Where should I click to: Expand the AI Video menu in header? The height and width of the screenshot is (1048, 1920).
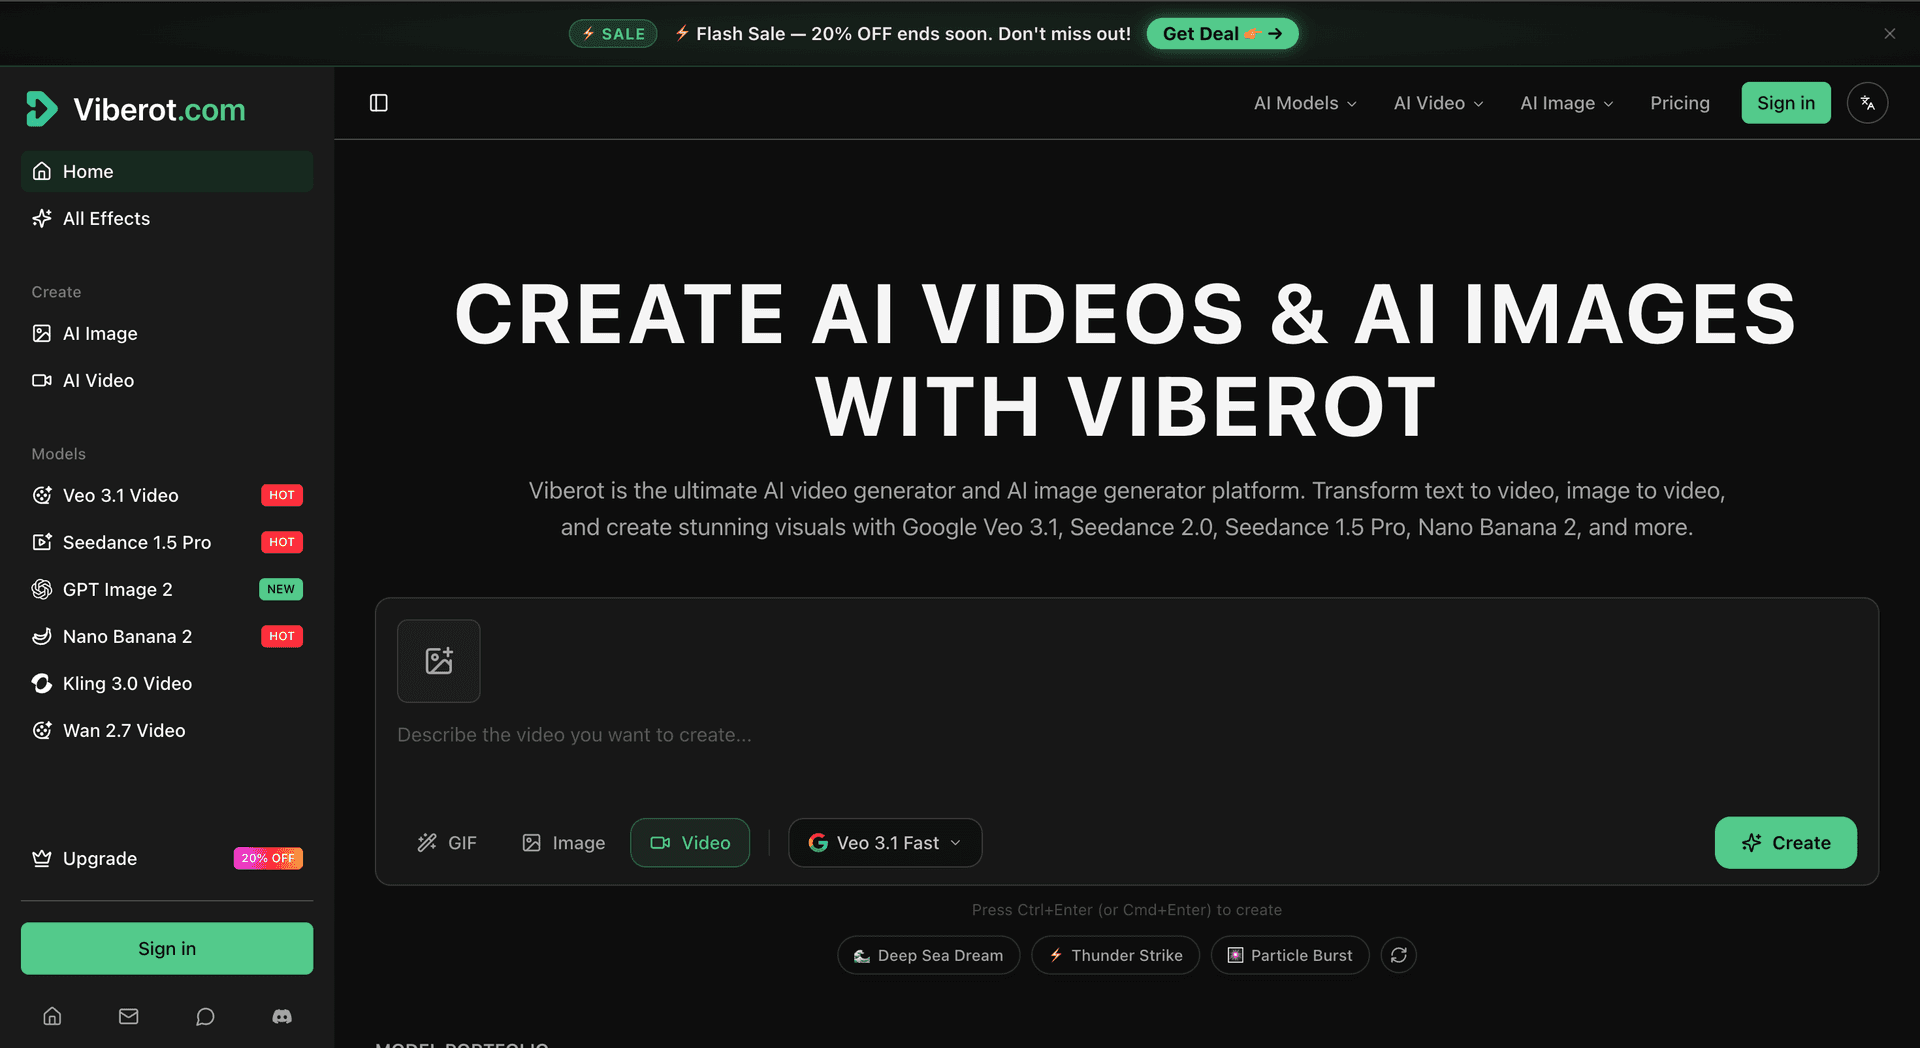(x=1438, y=103)
